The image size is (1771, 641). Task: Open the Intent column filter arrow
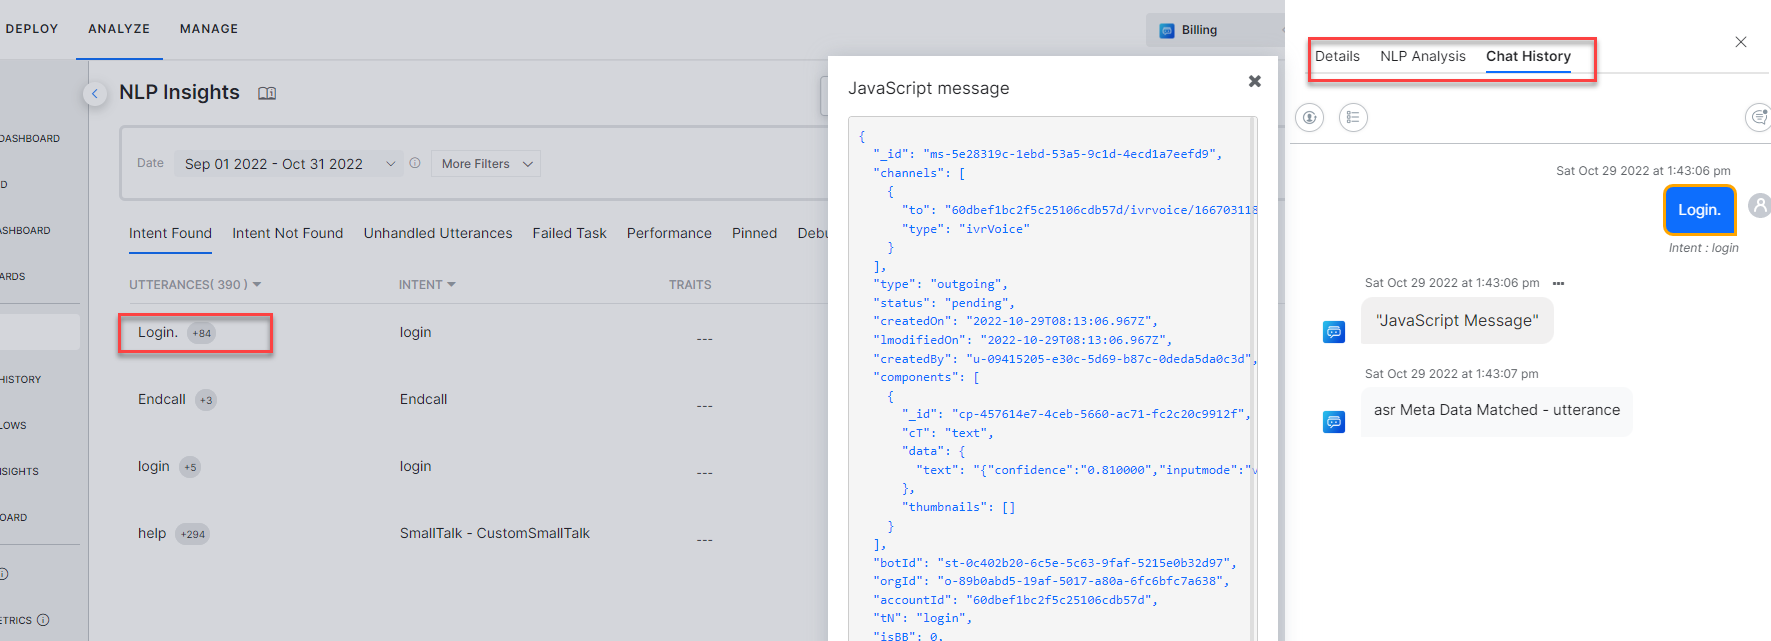click(x=451, y=285)
